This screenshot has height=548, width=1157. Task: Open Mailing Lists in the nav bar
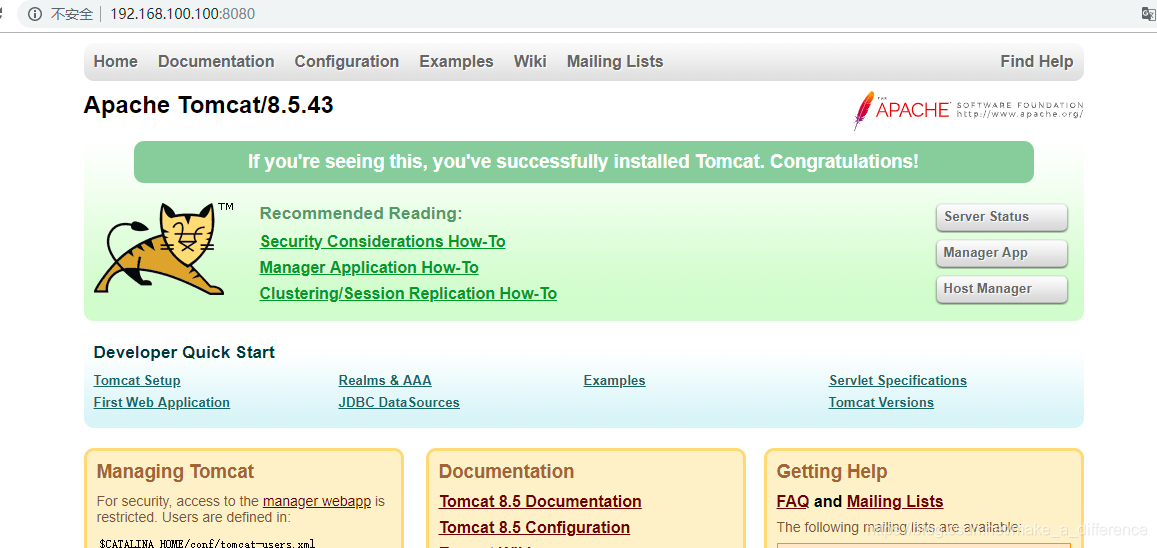tap(615, 61)
